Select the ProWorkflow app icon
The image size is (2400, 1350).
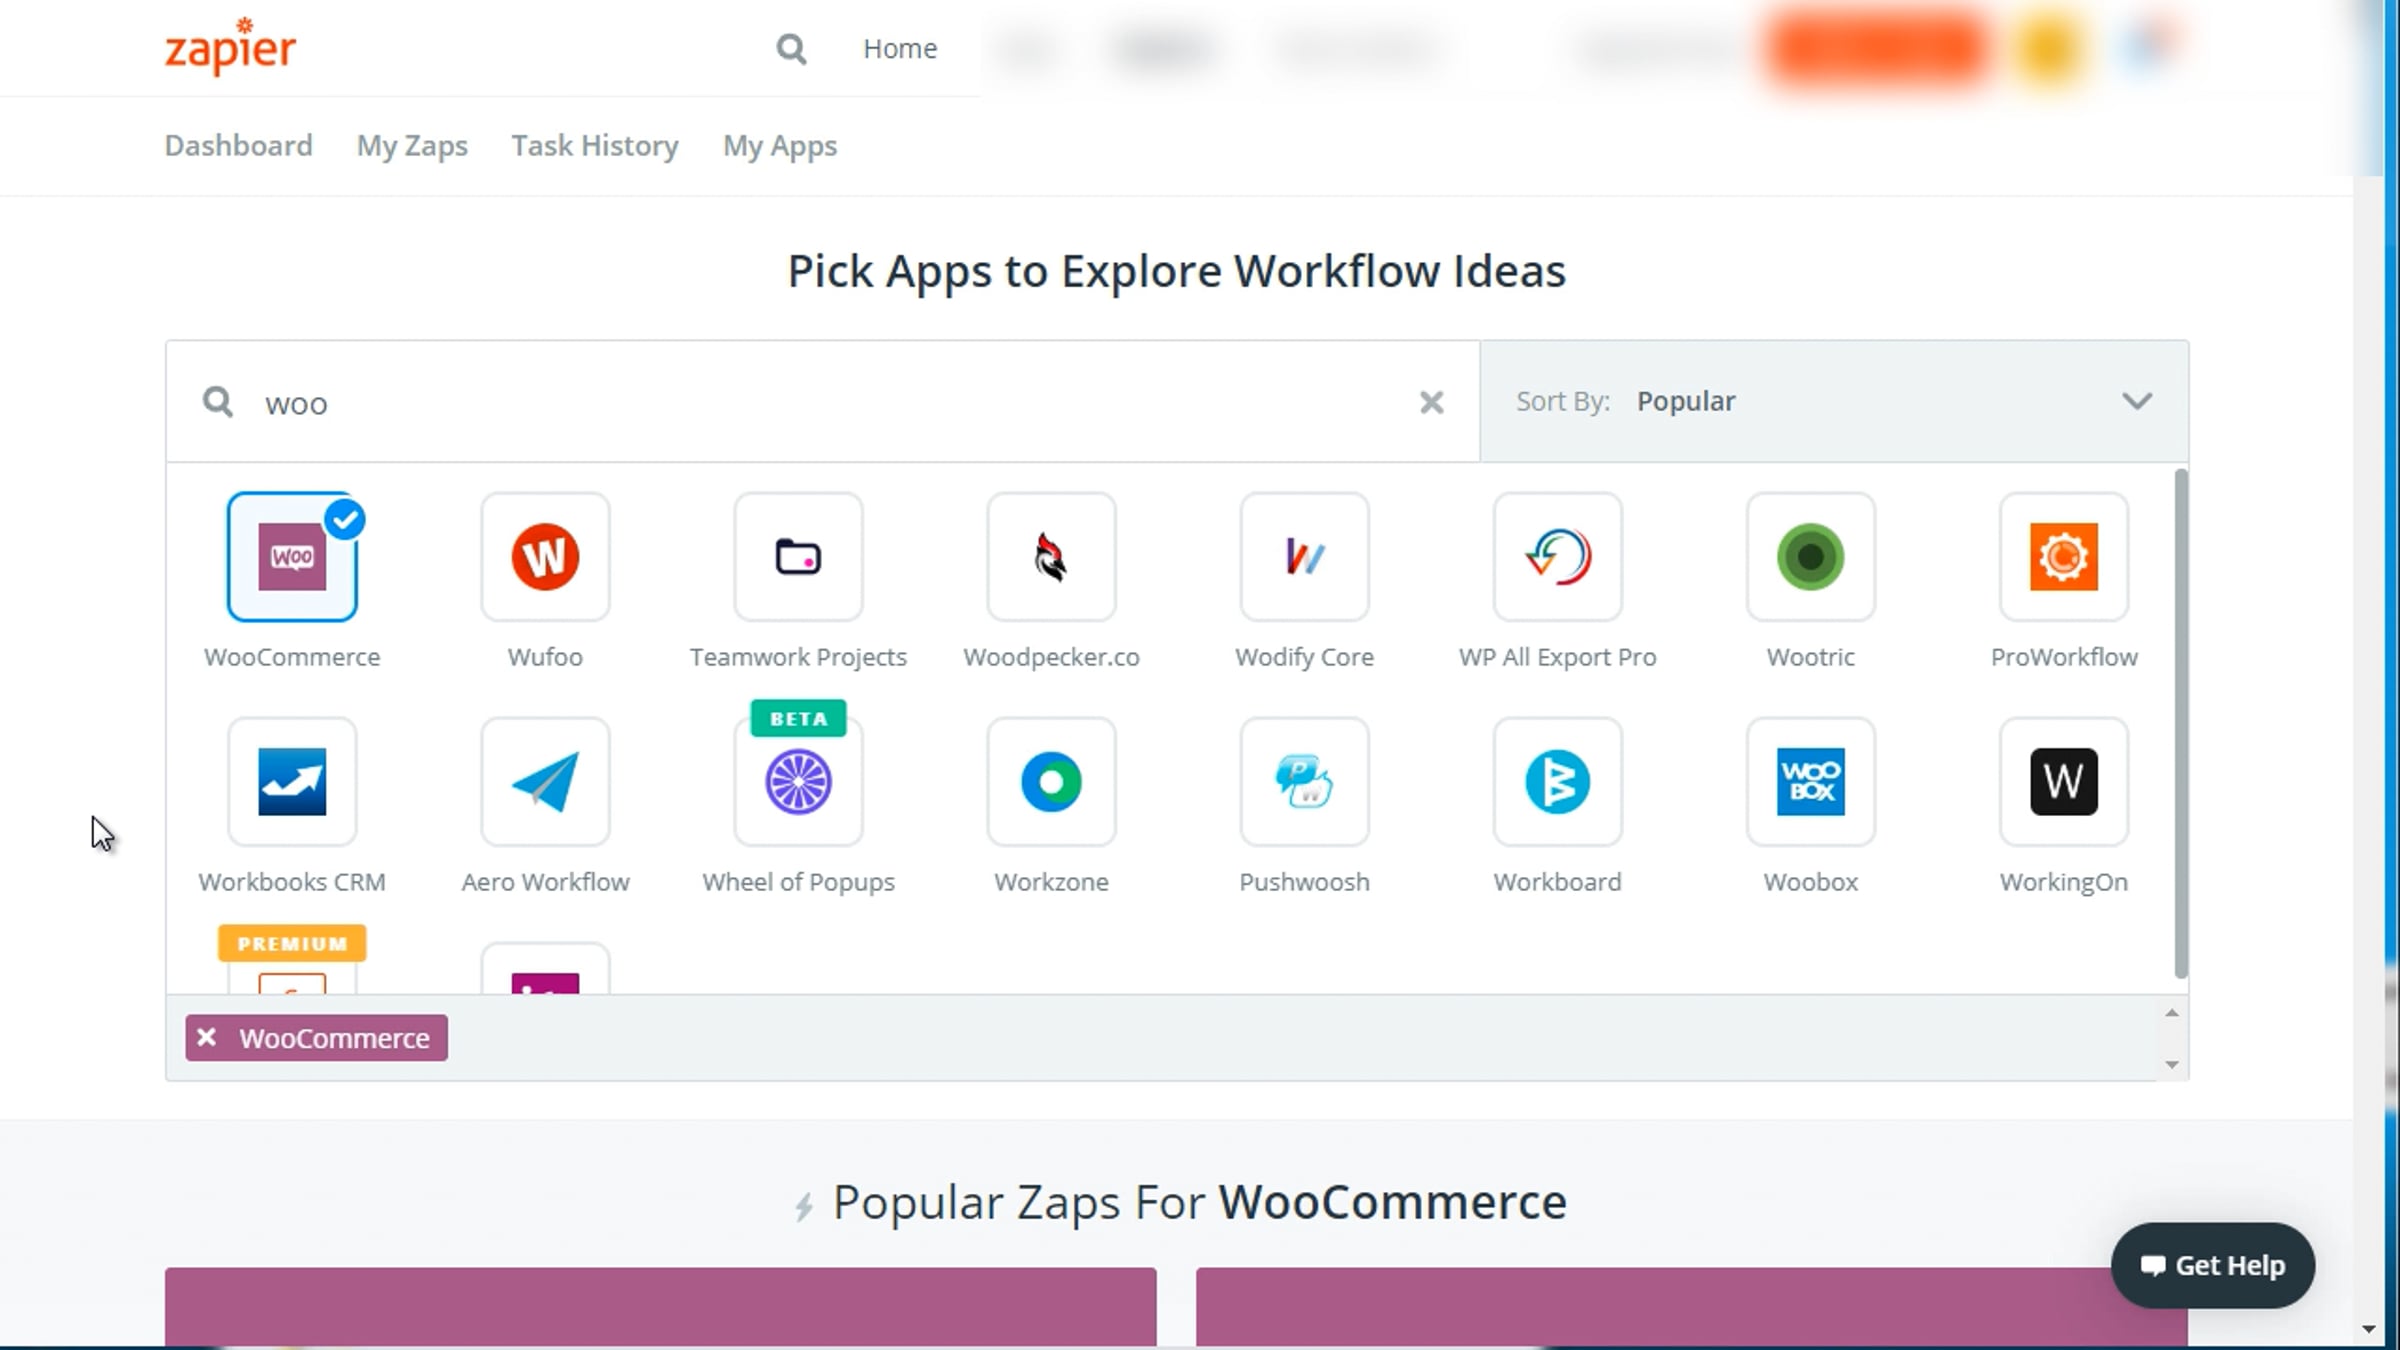point(2063,557)
